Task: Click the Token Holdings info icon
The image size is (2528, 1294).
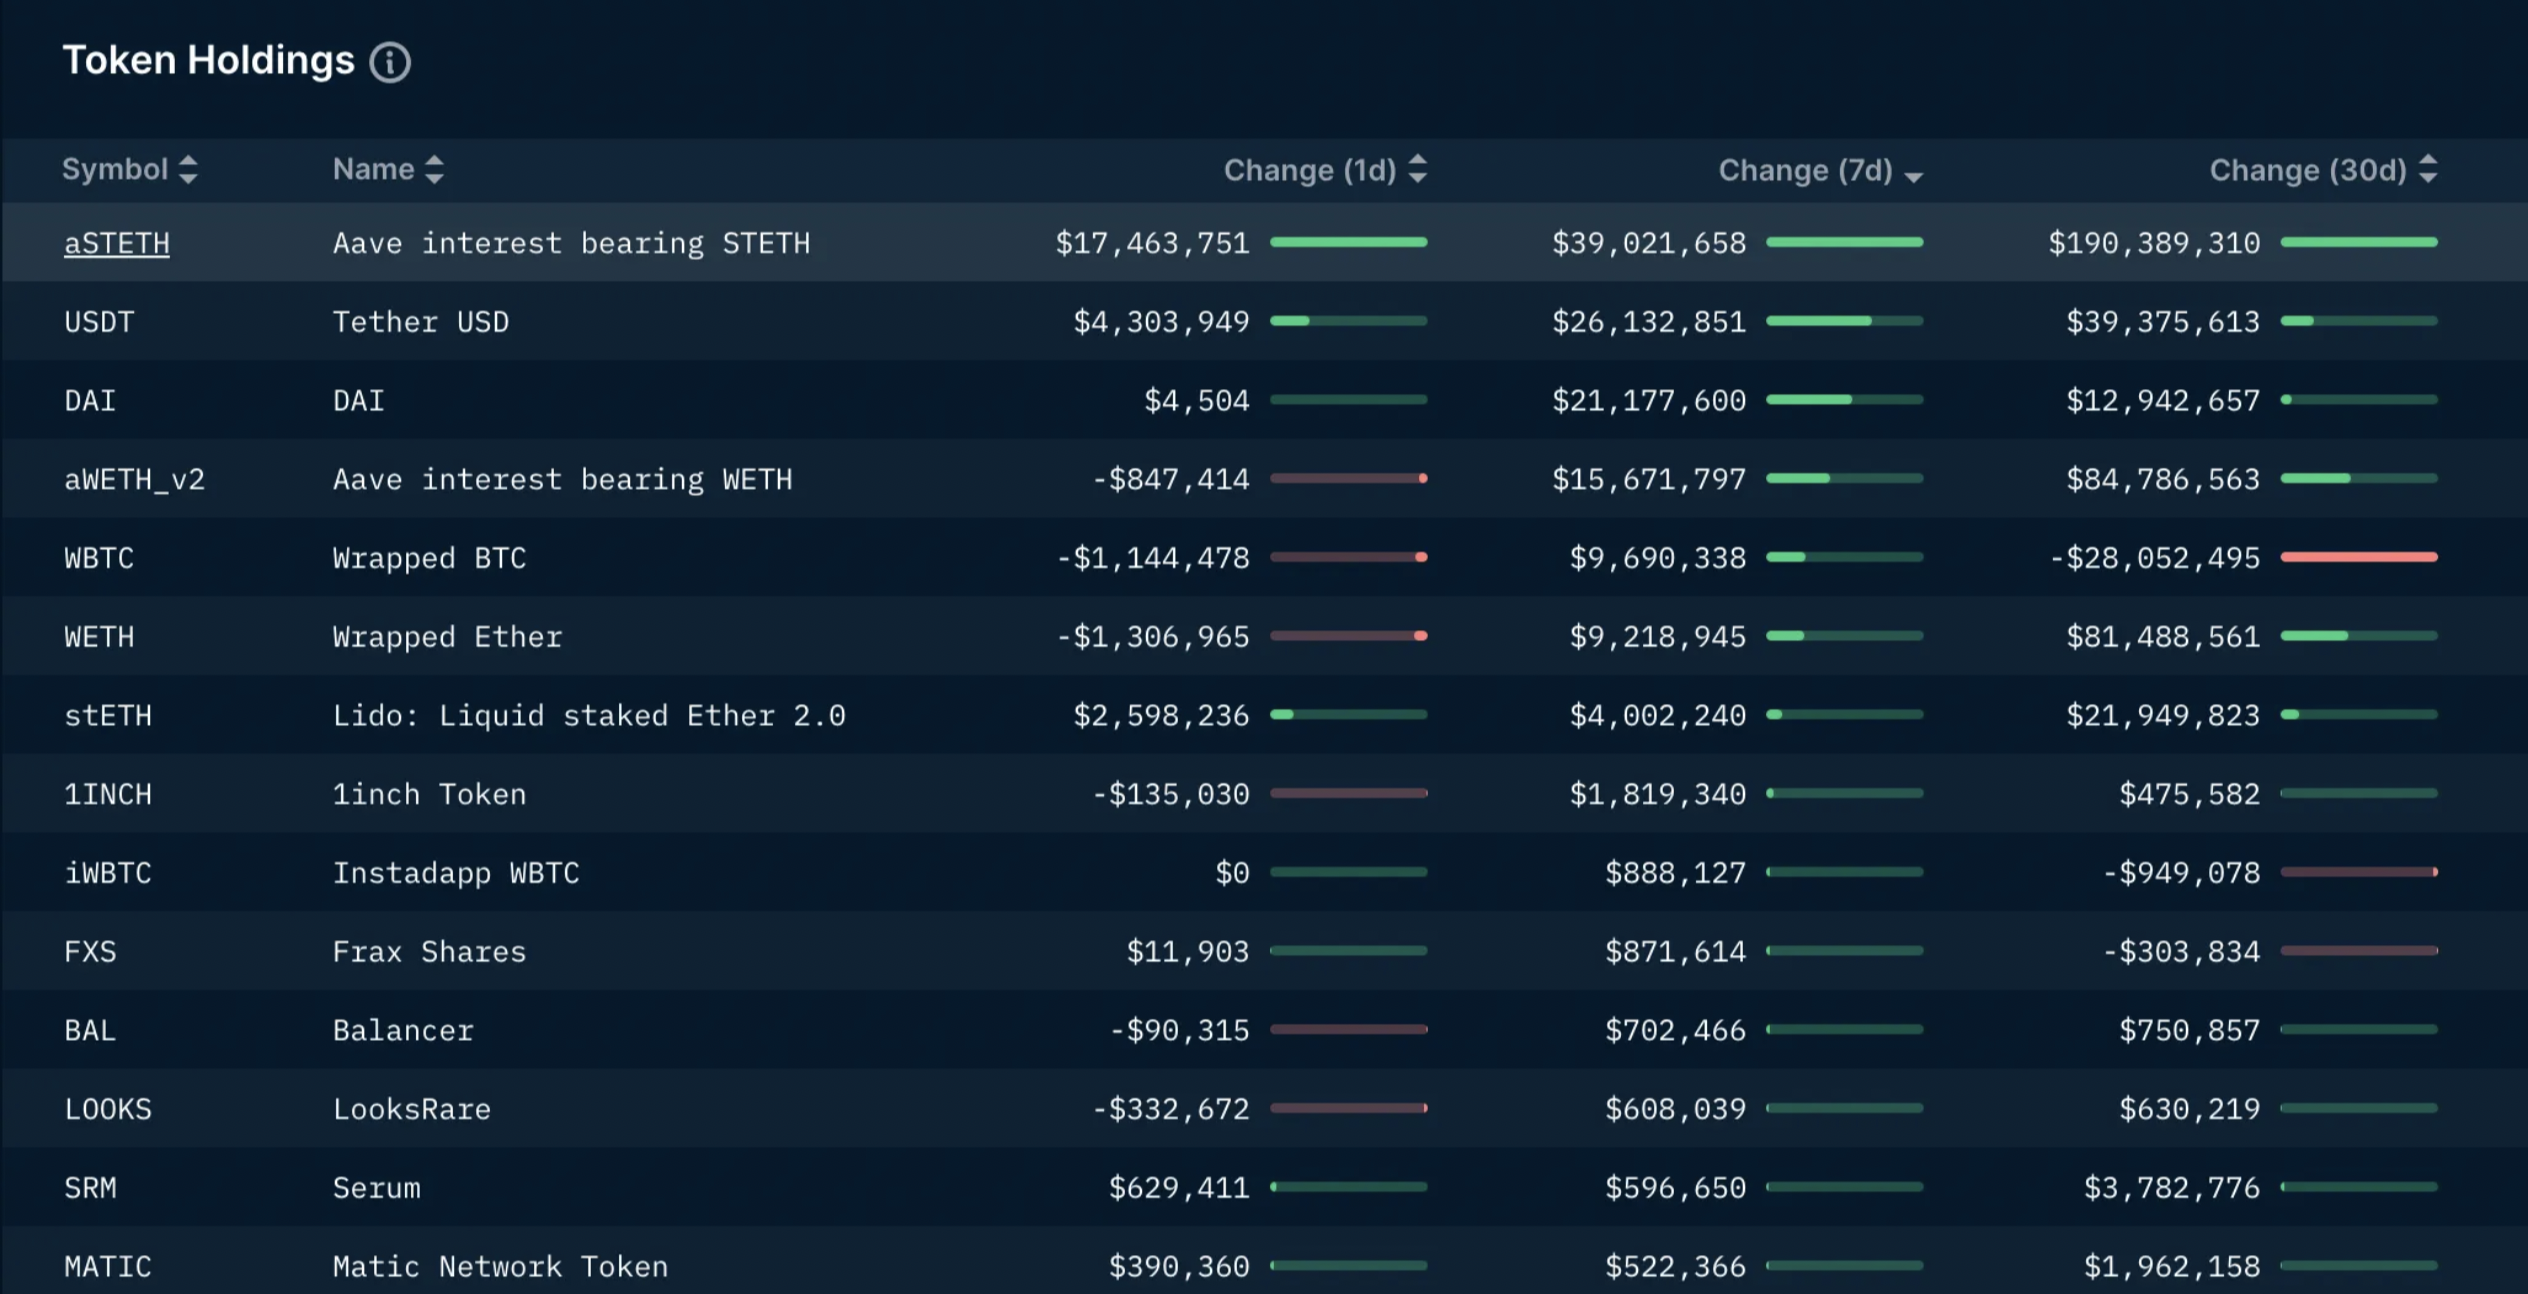Action: (x=390, y=62)
